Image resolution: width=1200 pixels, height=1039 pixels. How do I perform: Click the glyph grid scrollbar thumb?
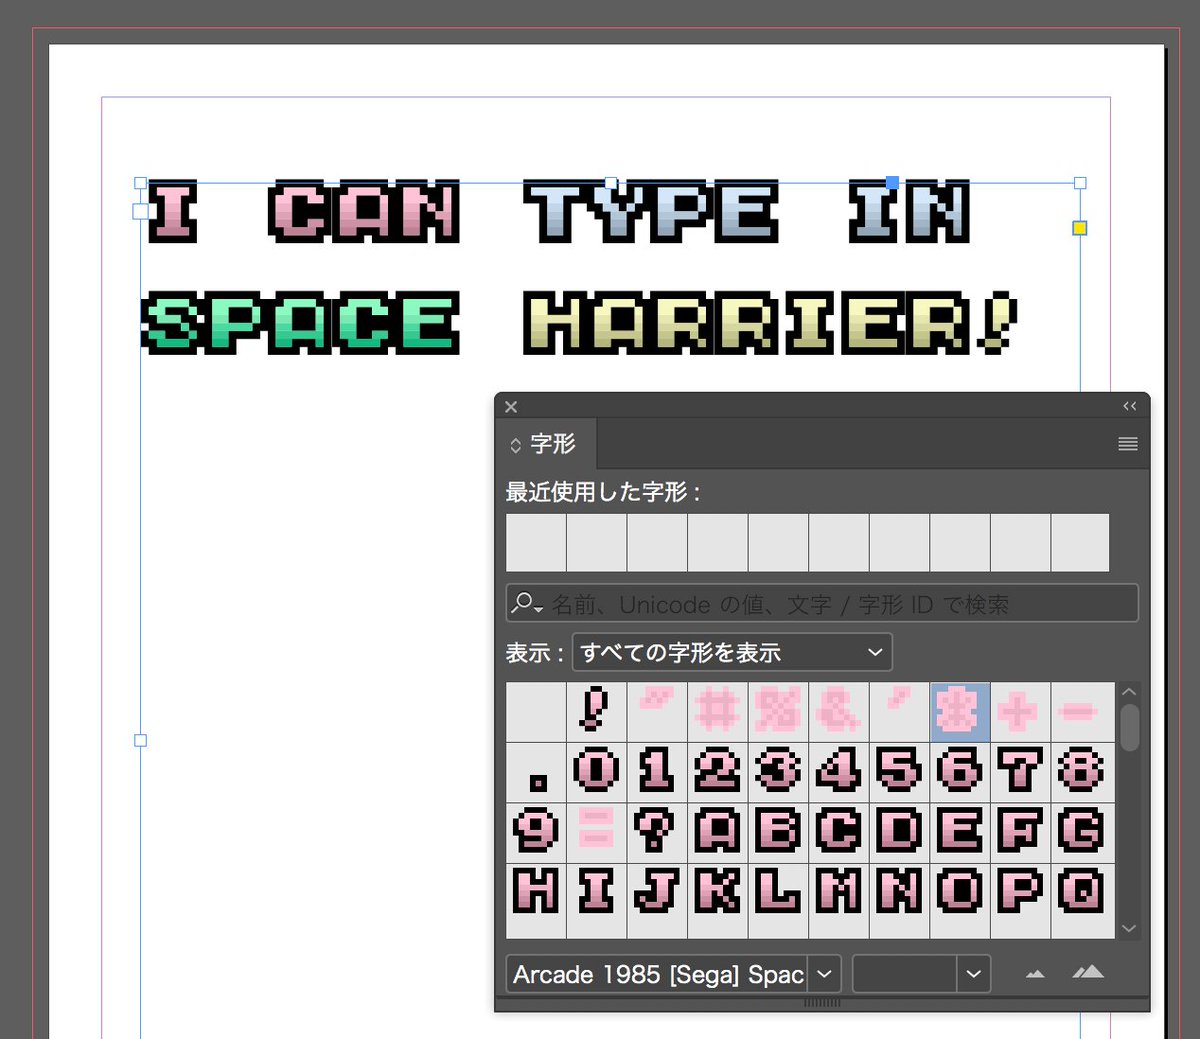pyautogui.click(x=1130, y=727)
